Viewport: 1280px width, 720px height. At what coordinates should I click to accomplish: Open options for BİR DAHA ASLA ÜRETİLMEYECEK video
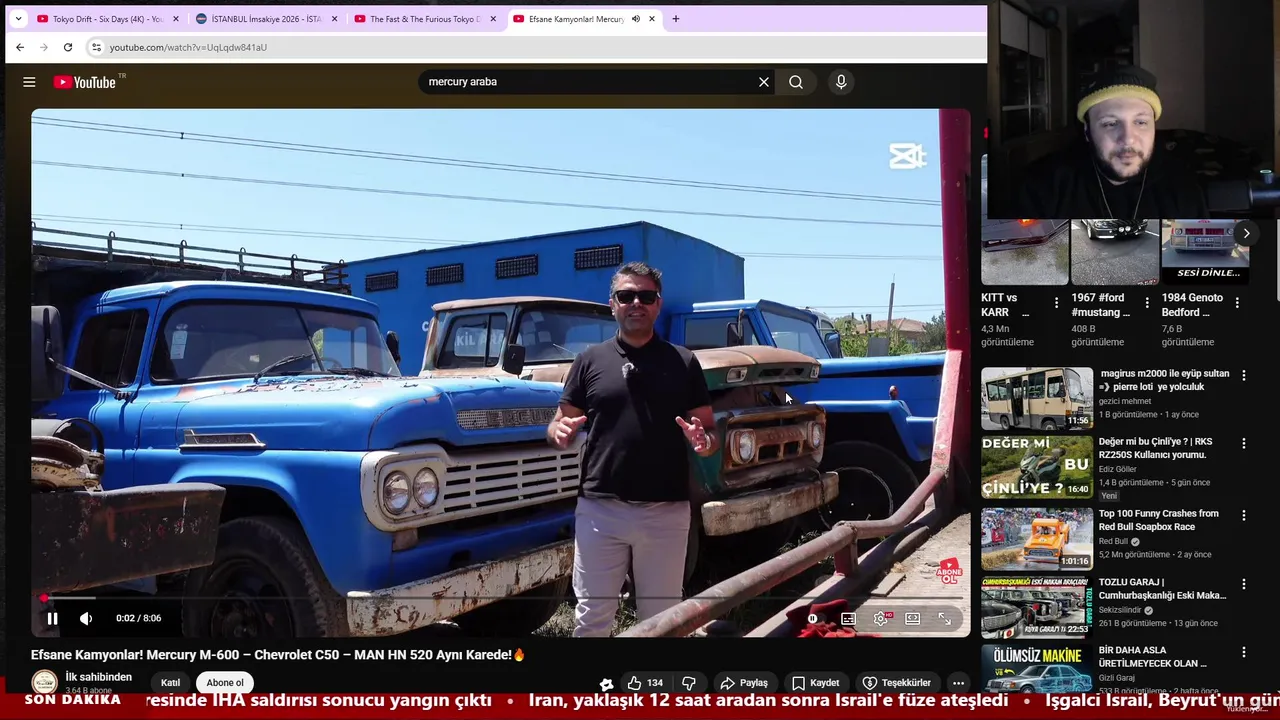coord(1244,652)
